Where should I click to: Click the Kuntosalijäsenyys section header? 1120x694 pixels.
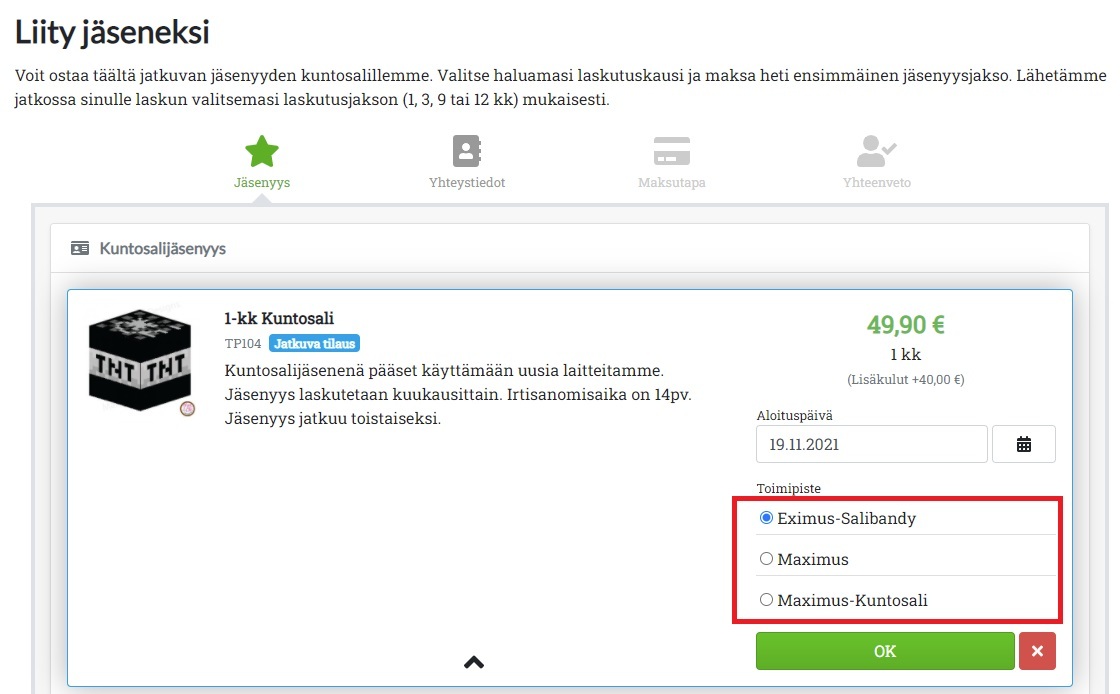(162, 249)
